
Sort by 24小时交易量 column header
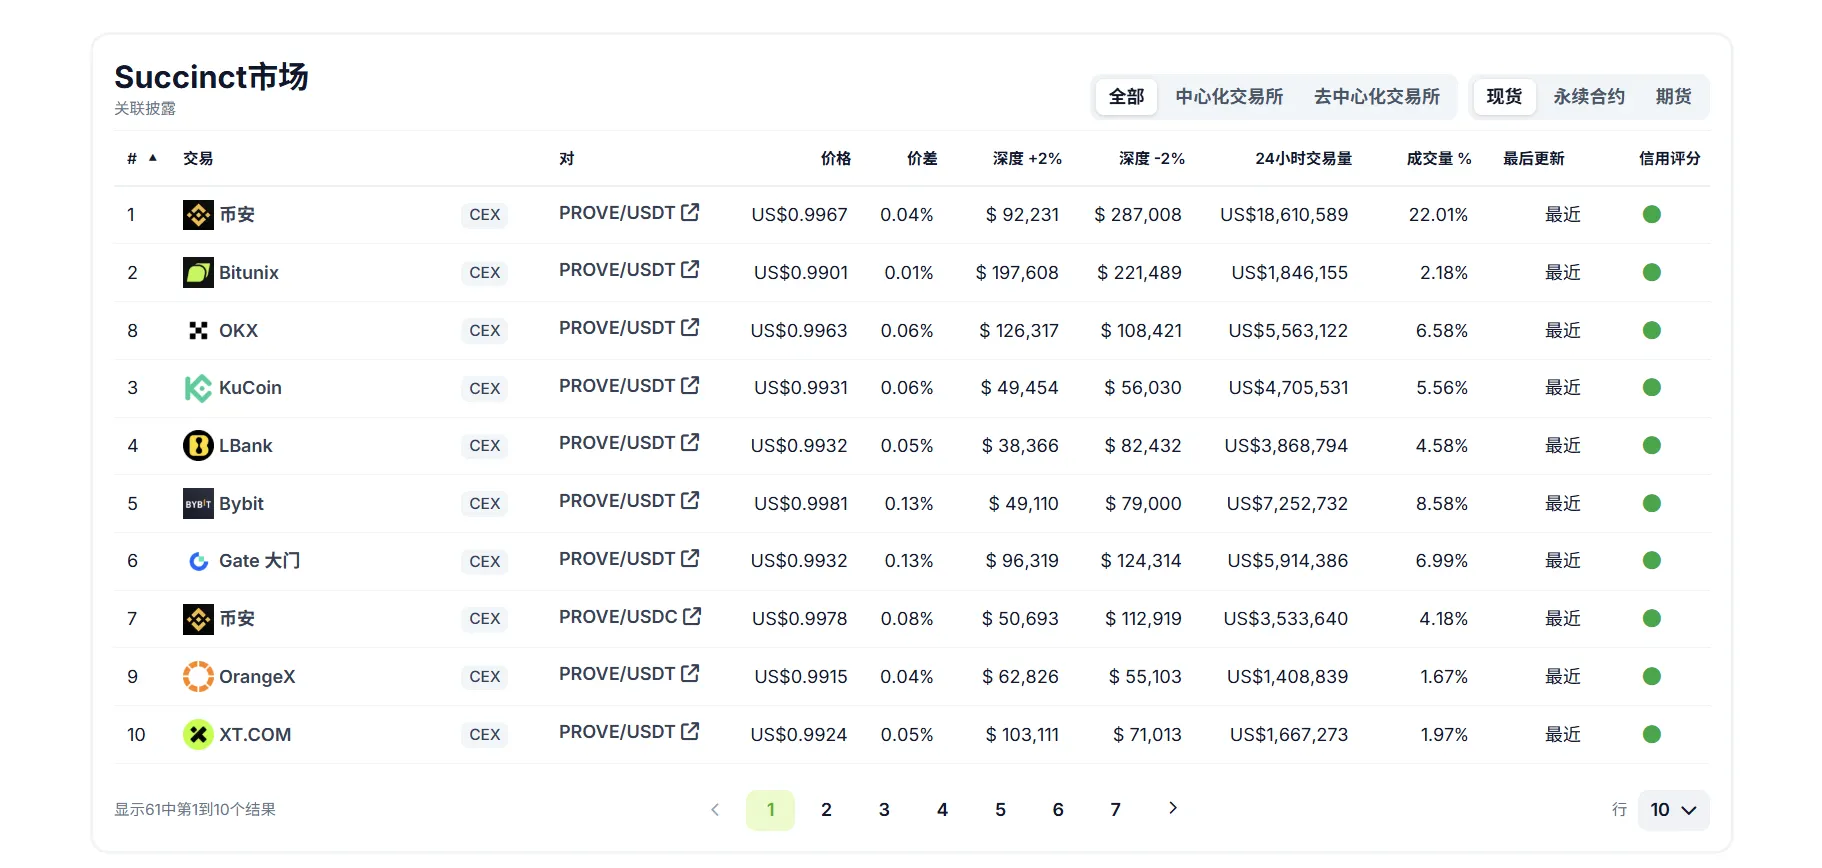point(1303,159)
